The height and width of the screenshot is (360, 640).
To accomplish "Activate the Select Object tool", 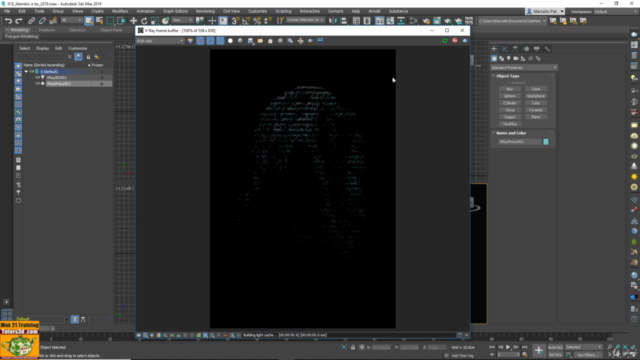I will pyautogui.click(x=89, y=21).
